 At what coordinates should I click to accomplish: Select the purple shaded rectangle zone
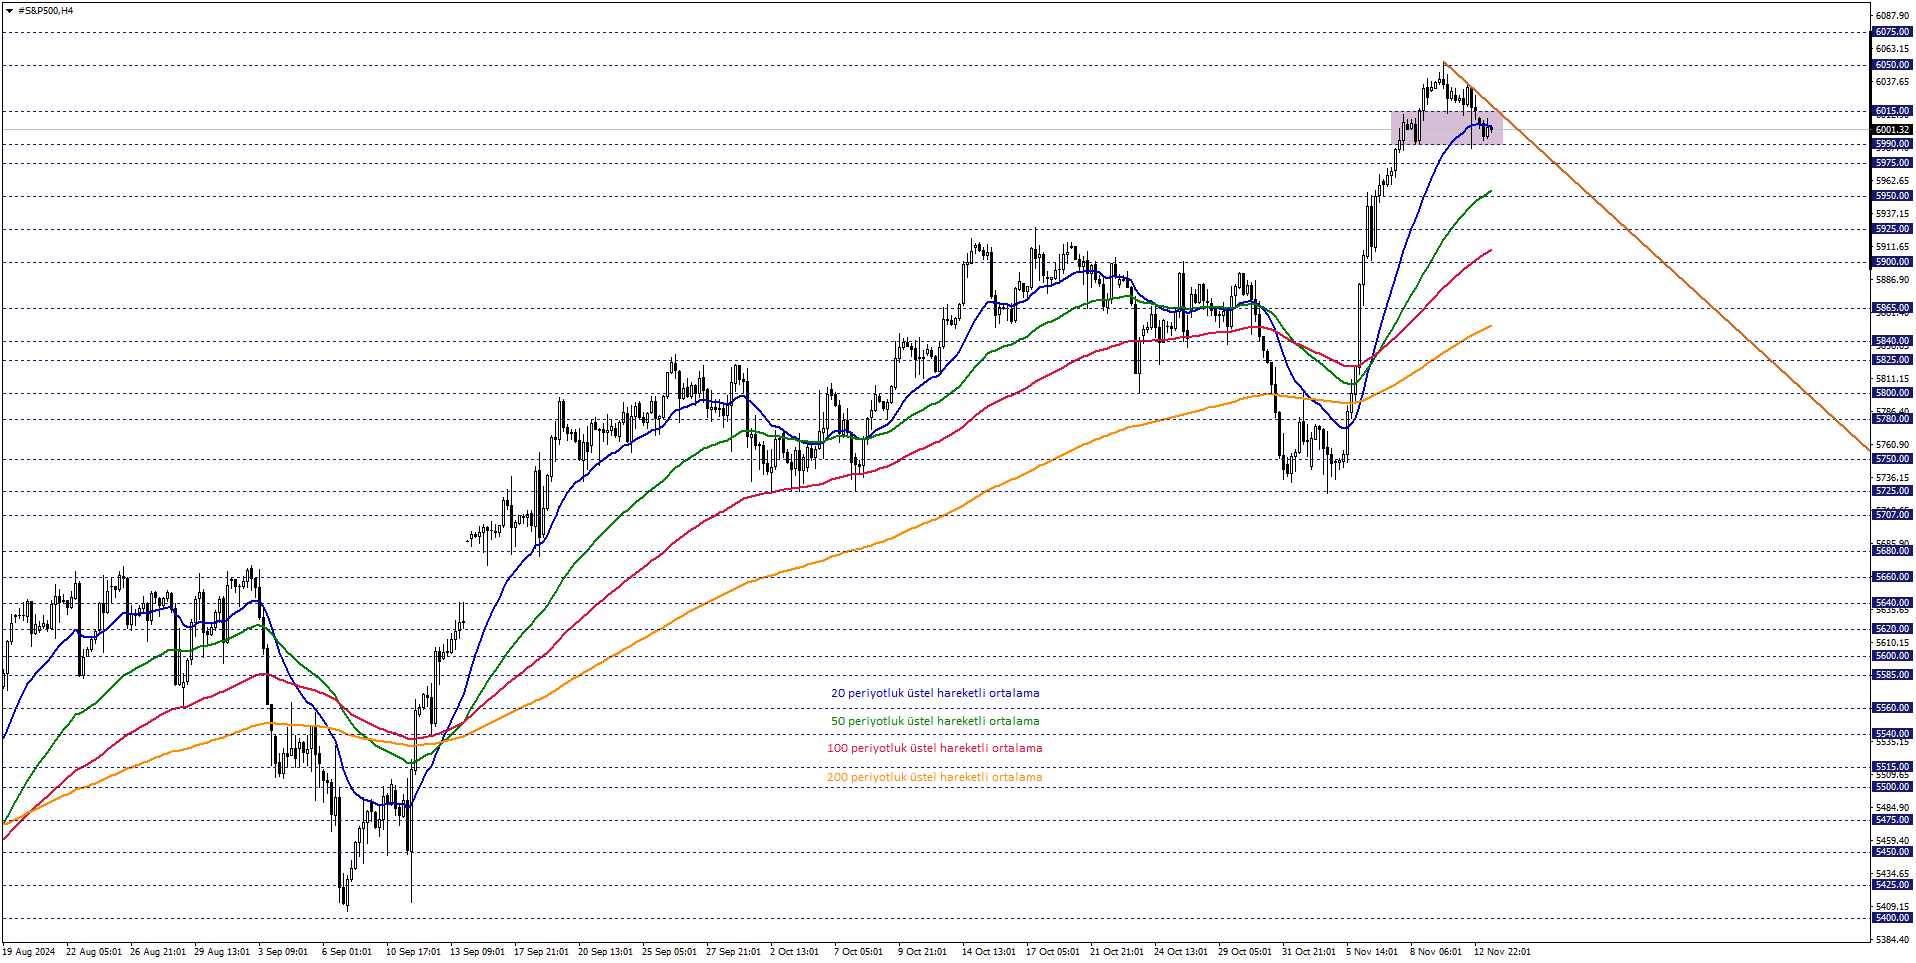tap(1446, 128)
